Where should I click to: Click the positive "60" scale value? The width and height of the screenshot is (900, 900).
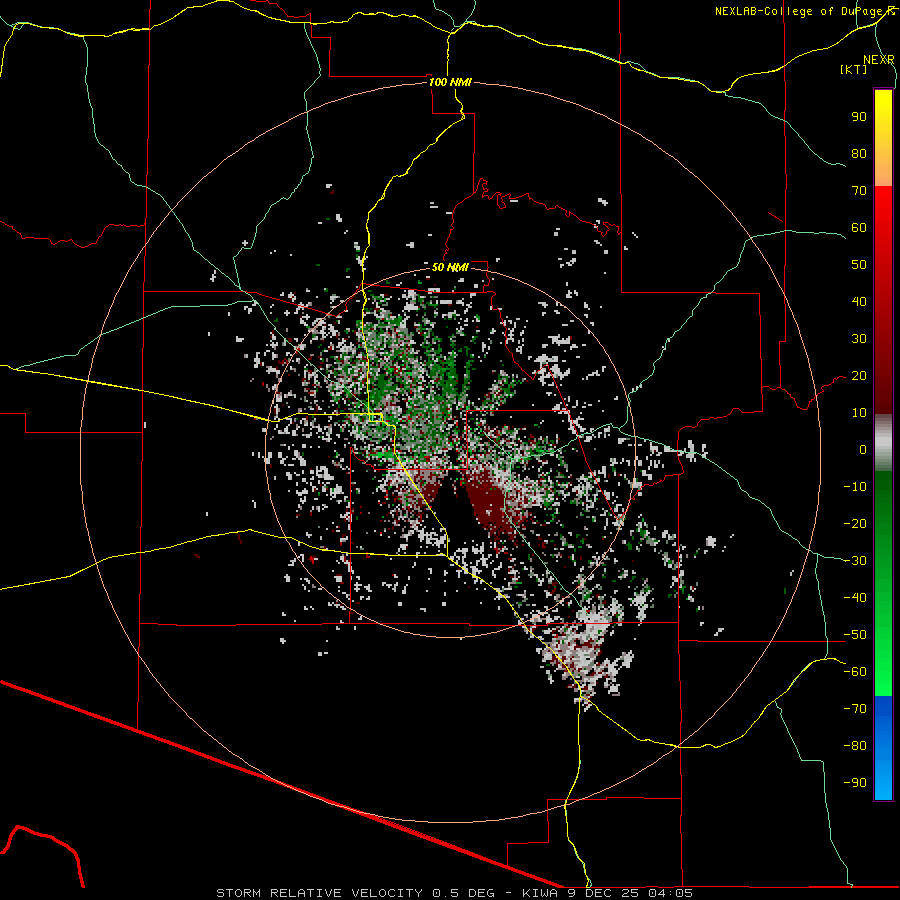coord(859,228)
